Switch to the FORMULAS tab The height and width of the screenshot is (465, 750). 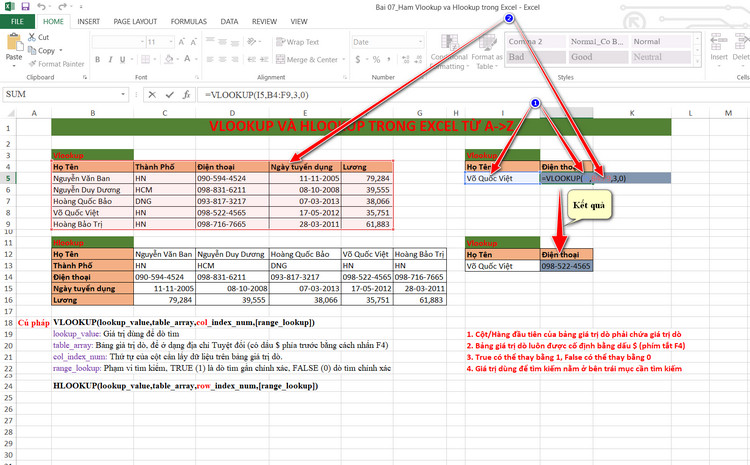(188, 22)
